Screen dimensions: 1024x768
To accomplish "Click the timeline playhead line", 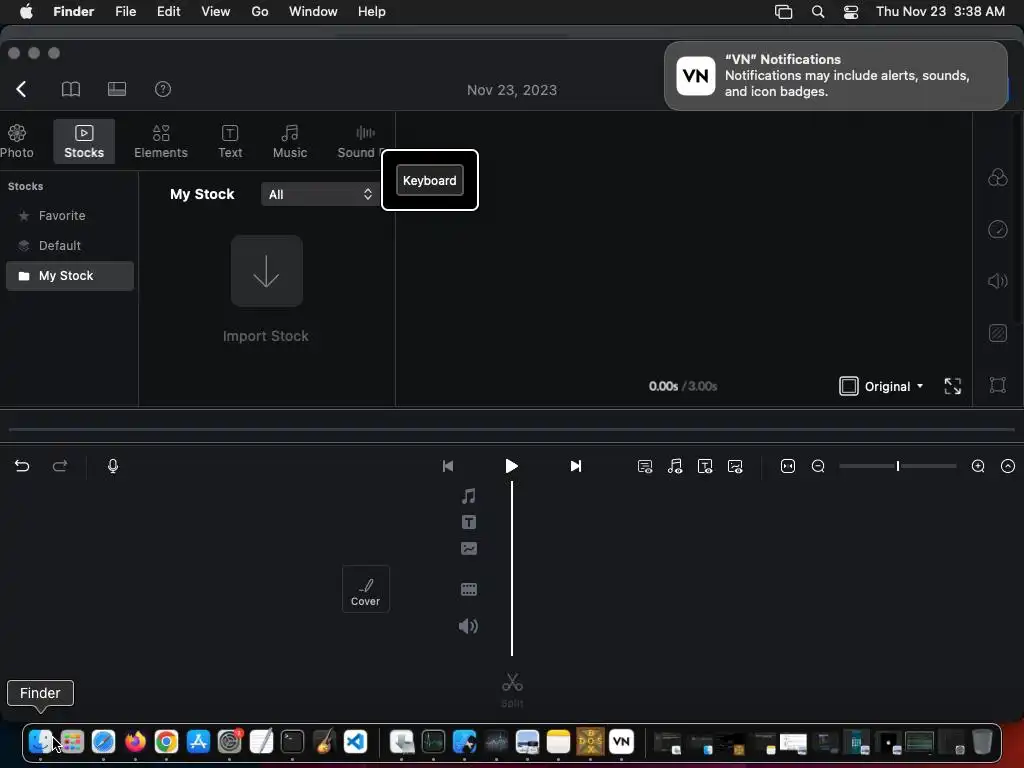I will tap(511, 568).
